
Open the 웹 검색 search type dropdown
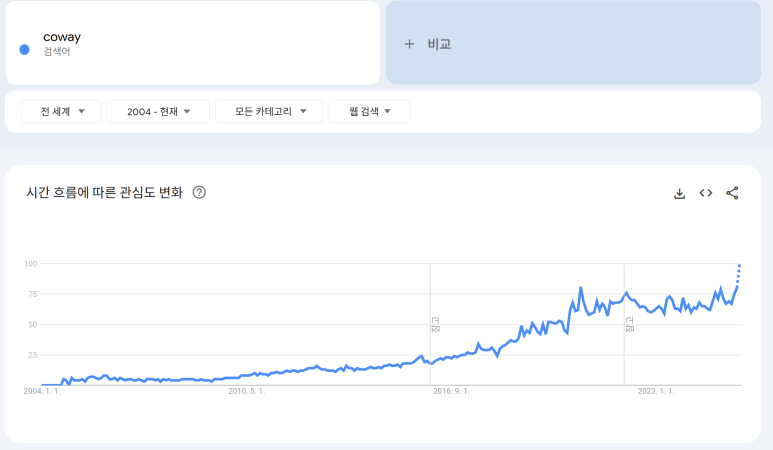point(369,111)
